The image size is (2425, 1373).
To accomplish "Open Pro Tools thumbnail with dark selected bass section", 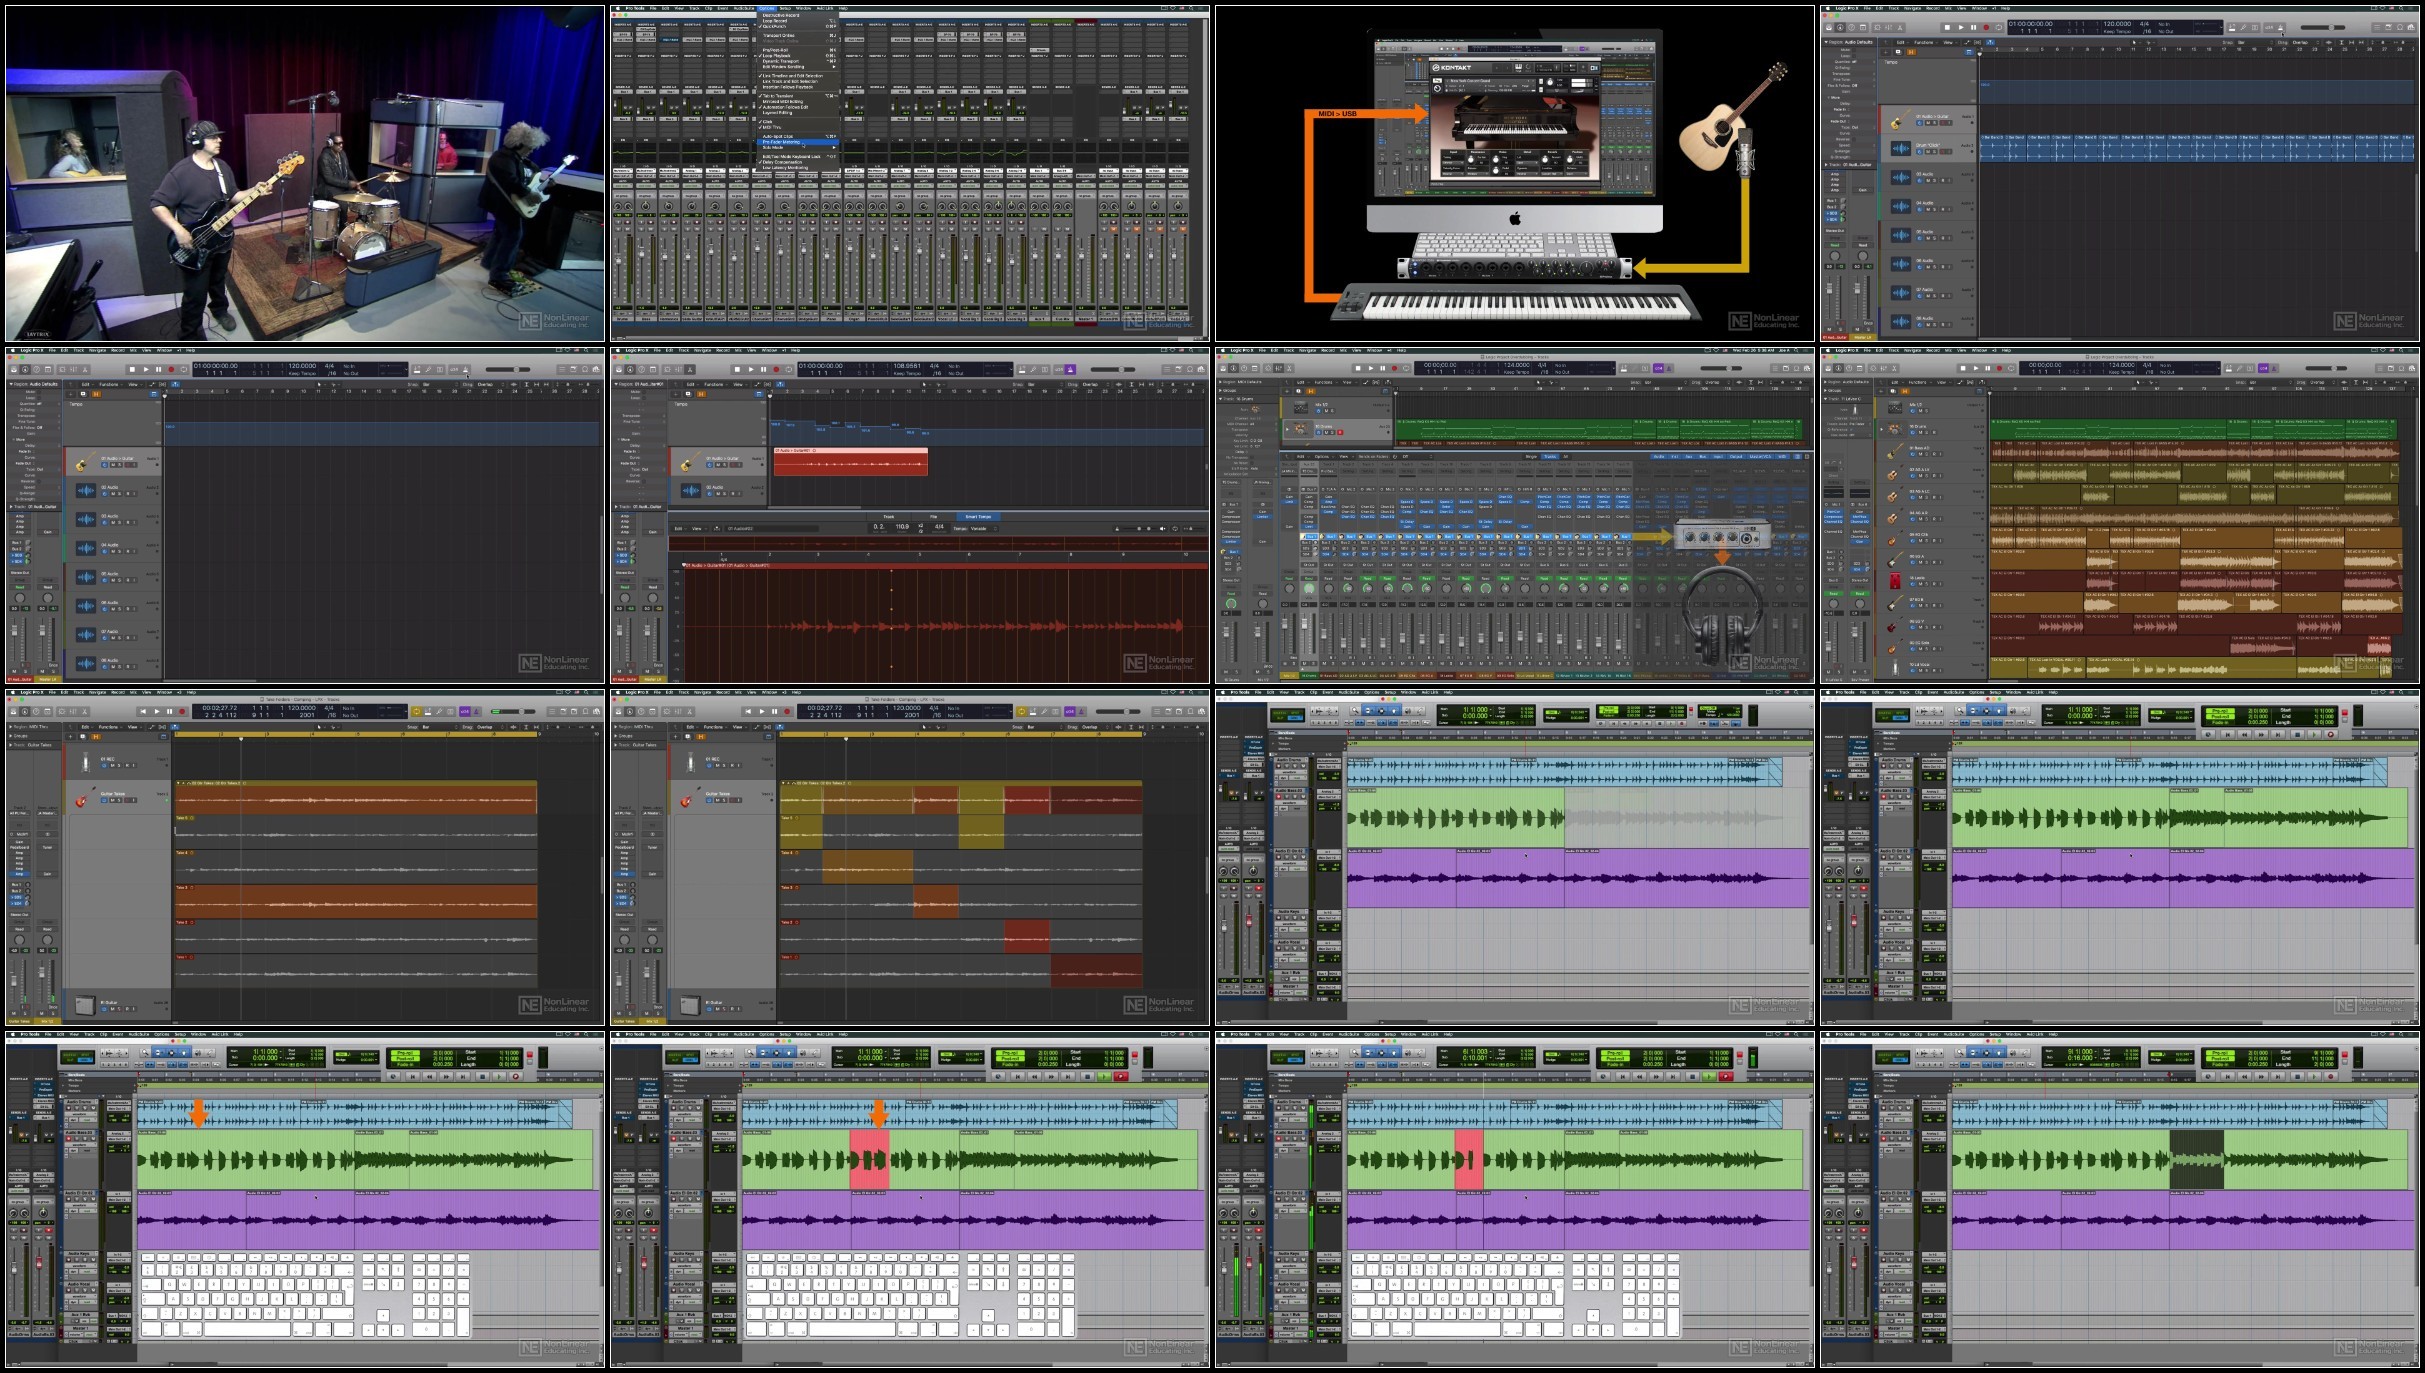I will click(x=2120, y=1199).
